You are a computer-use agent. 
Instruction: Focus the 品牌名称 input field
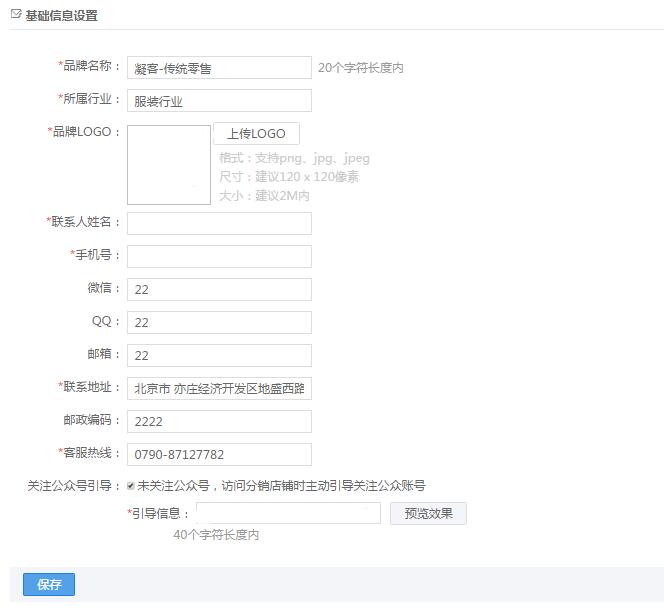tap(219, 68)
